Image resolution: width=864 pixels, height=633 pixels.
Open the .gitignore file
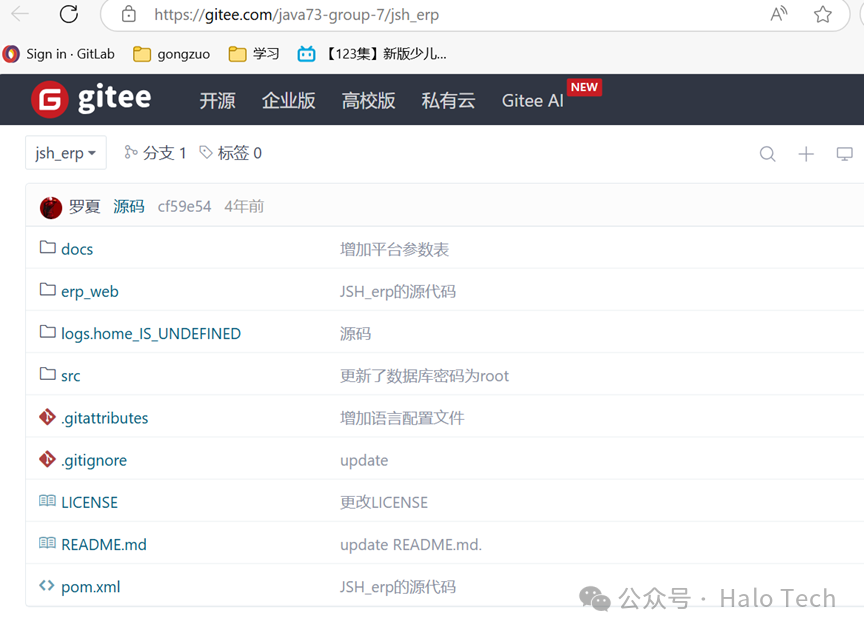click(x=94, y=461)
